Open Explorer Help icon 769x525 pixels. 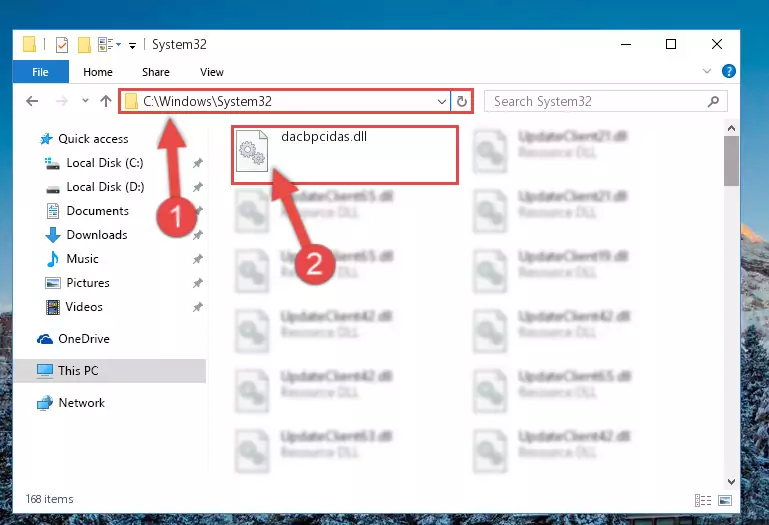(x=728, y=71)
